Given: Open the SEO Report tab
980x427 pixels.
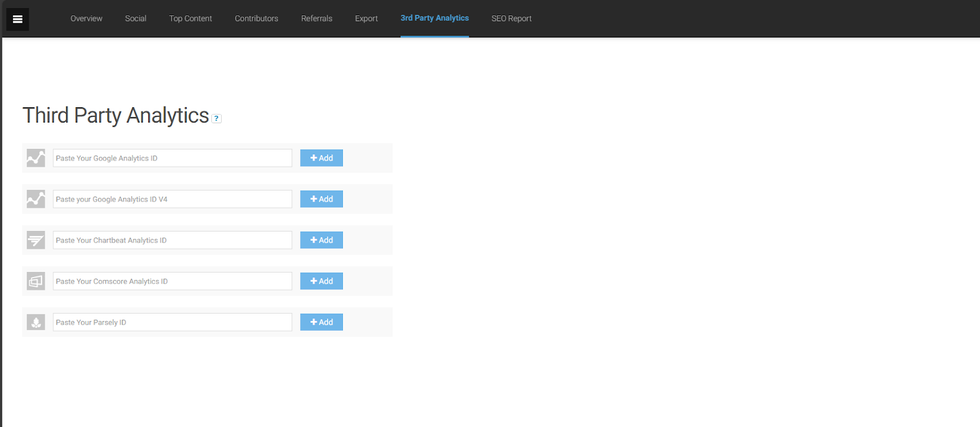Looking at the screenshot, I should click(x=511, y=19).
